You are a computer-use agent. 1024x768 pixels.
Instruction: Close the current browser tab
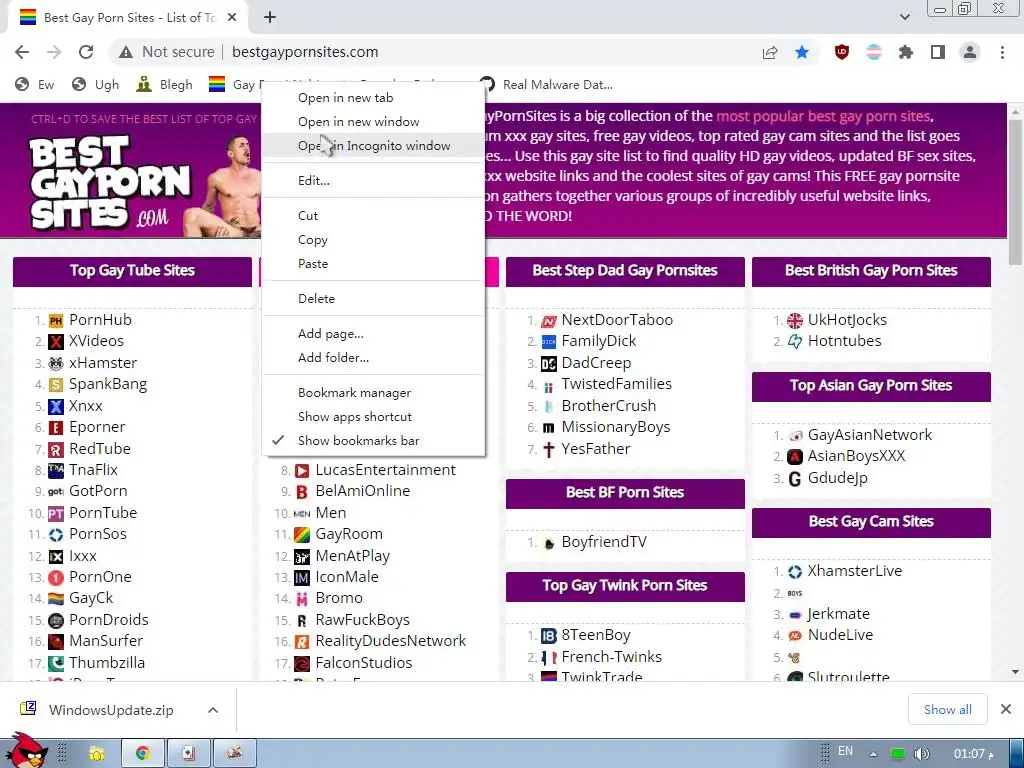point(232,18)
